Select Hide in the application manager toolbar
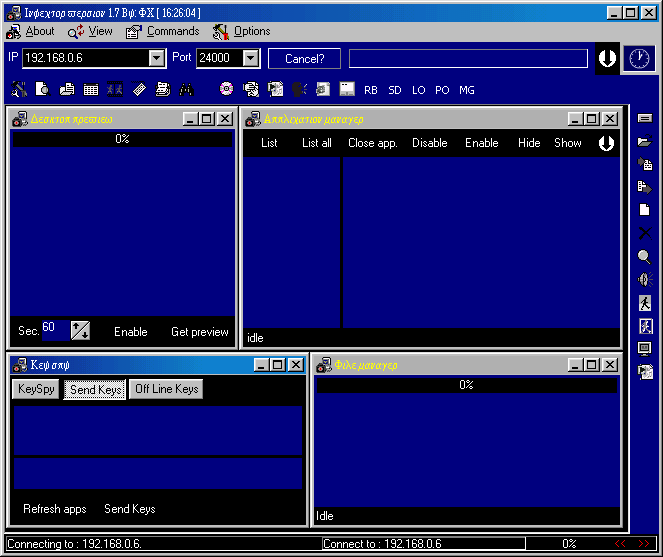This screenshot has height=557, width=663. pyautogui.click(x=529, y=143)
